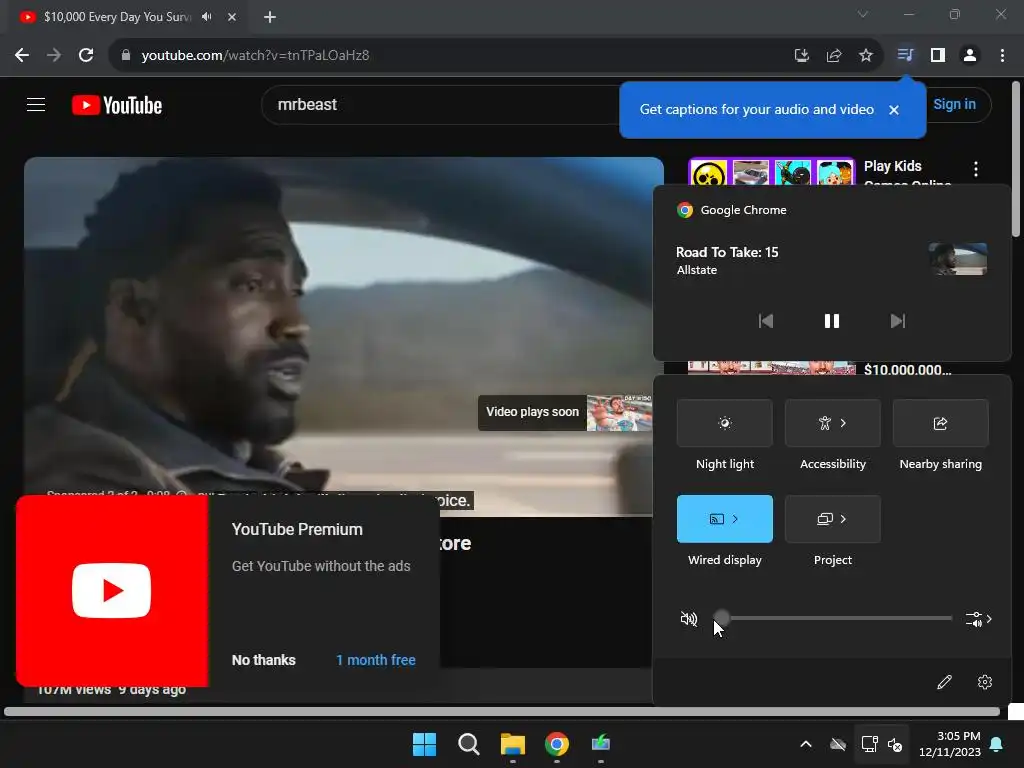
Task: Open Windows taskbar Search
Action: click(x=469, y=744)
